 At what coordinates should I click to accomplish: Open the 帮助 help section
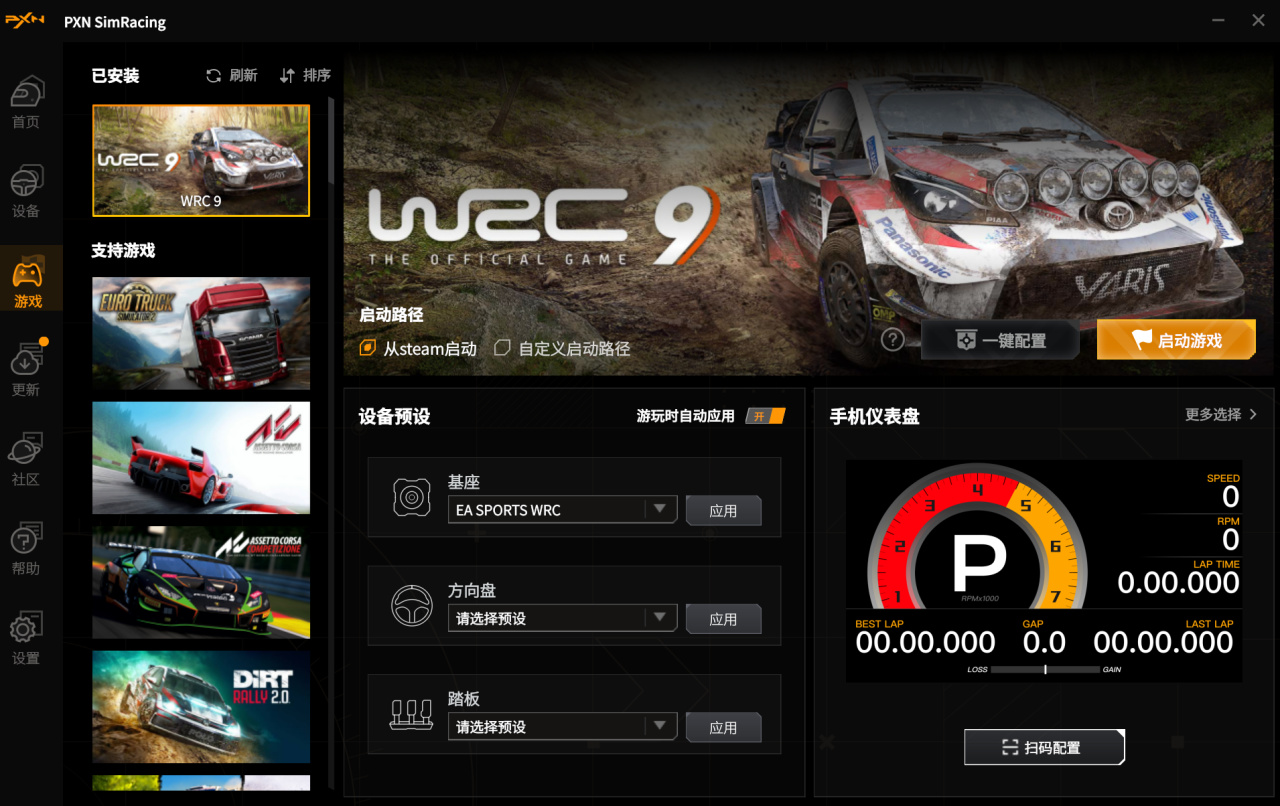26,549
